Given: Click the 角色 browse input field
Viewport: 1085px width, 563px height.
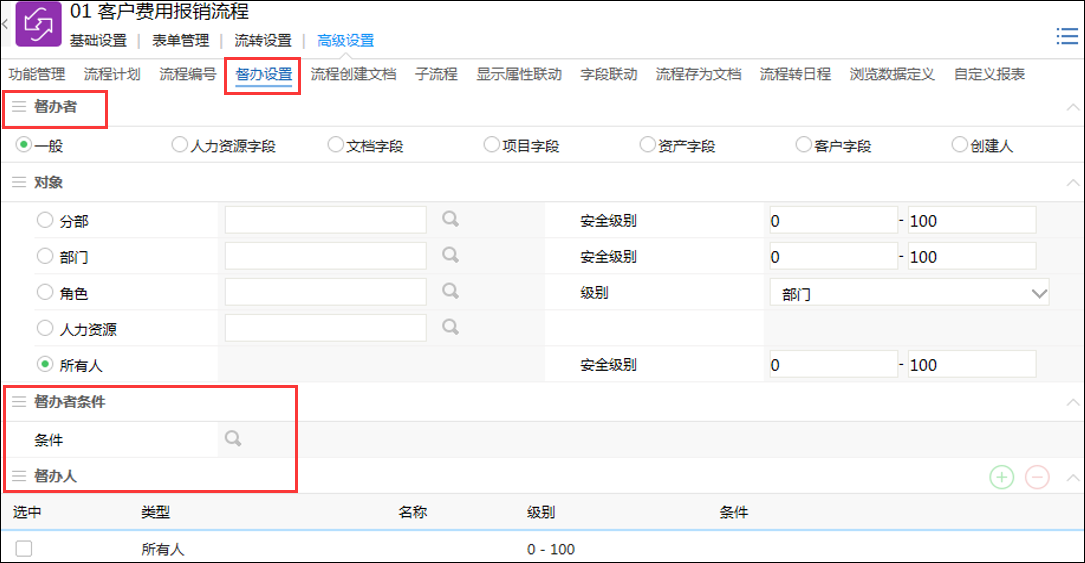Looking at the screenshot, I should [x=325, y=292].
